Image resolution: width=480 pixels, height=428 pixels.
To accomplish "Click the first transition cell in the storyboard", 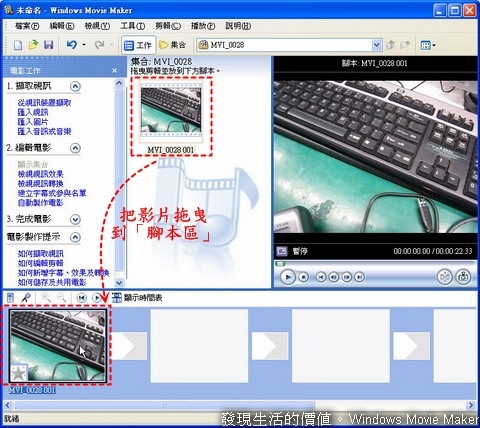I will coord(129,346).
